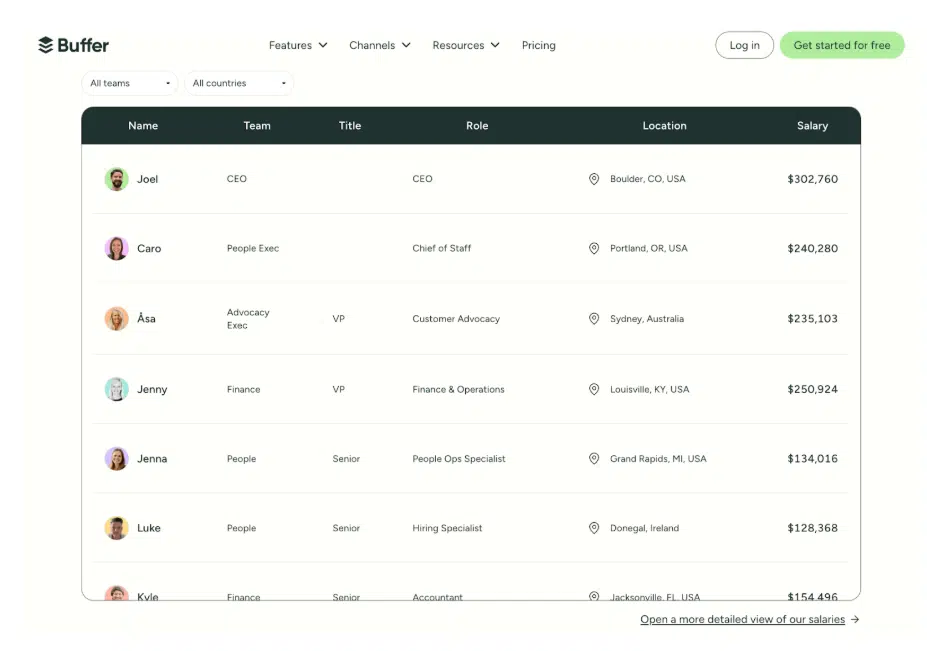Viewport: 927px width, 651px height.
Task: Click the location pin beside Sydney, Australia
Action: (594, 319)
